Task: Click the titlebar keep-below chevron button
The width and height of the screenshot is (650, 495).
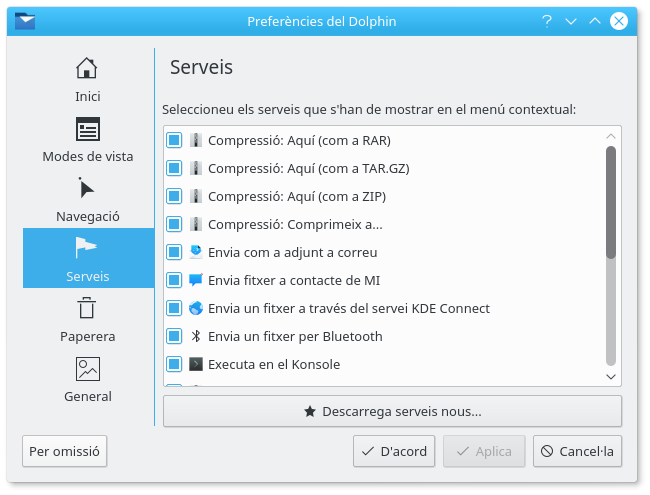Action: click(x=571, y=20)
